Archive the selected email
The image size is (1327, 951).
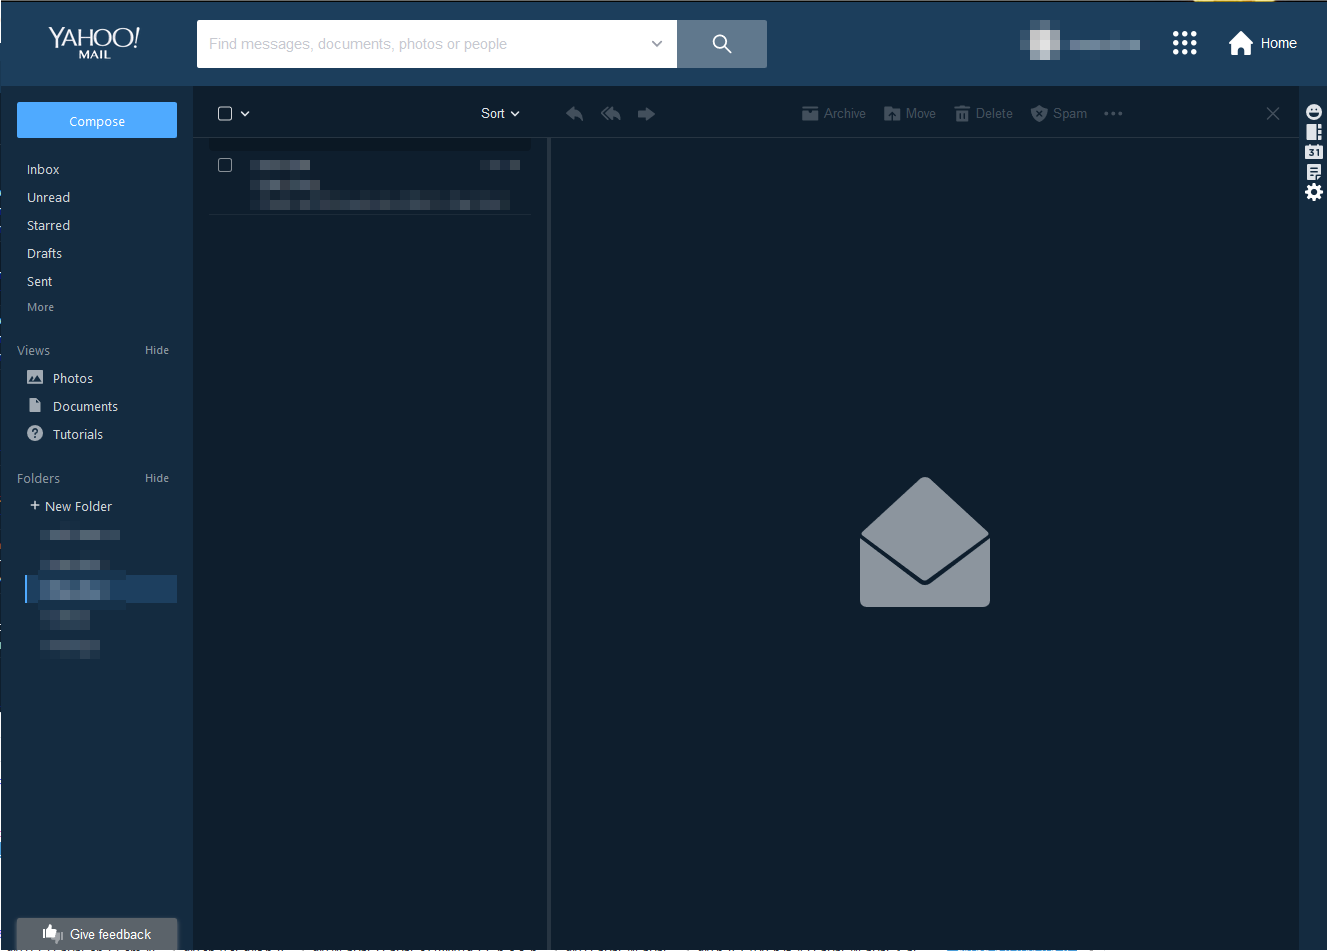pos(833,113)
